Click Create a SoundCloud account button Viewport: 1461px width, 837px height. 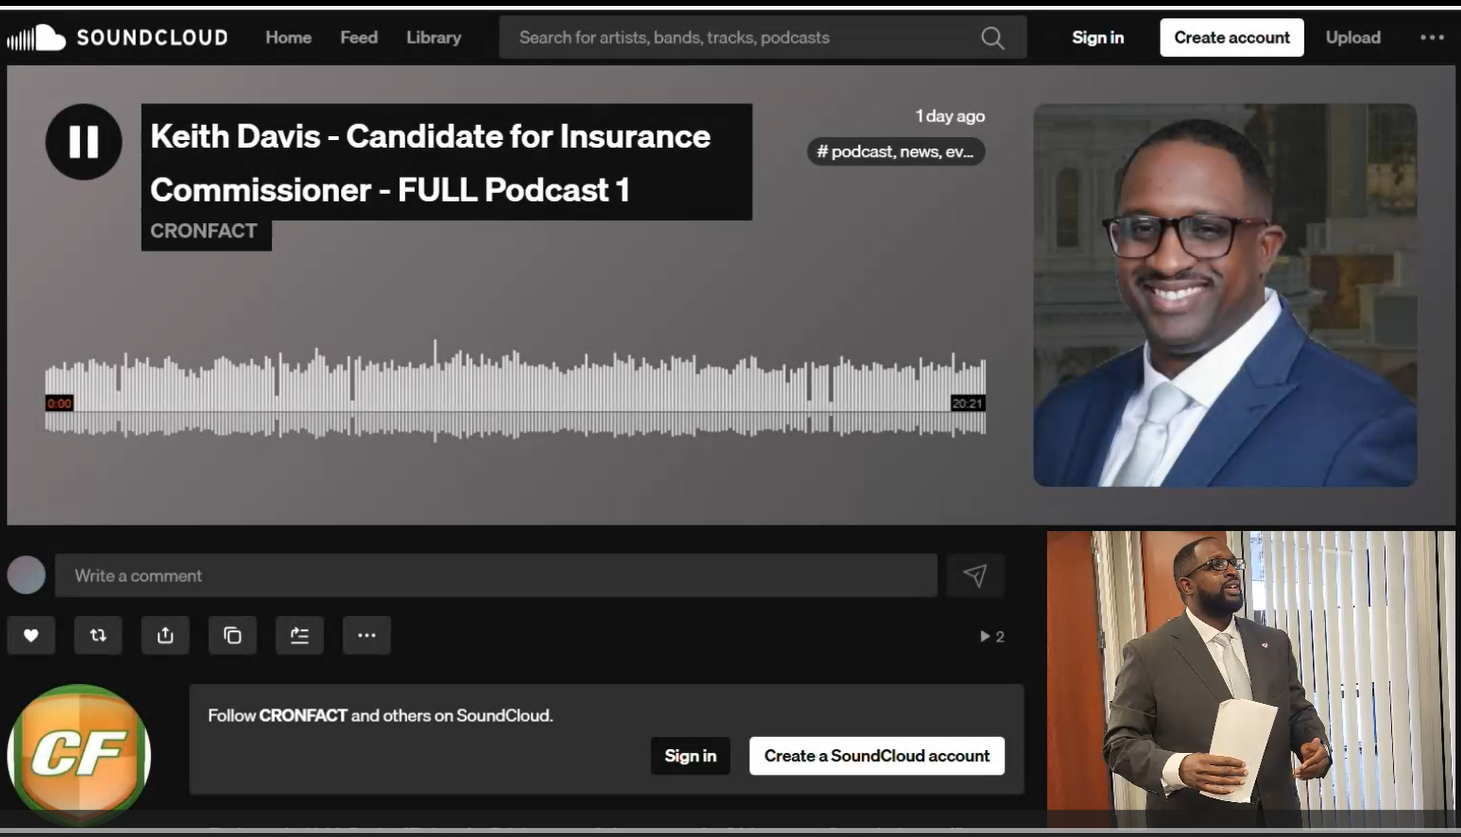tap(877, 756)
